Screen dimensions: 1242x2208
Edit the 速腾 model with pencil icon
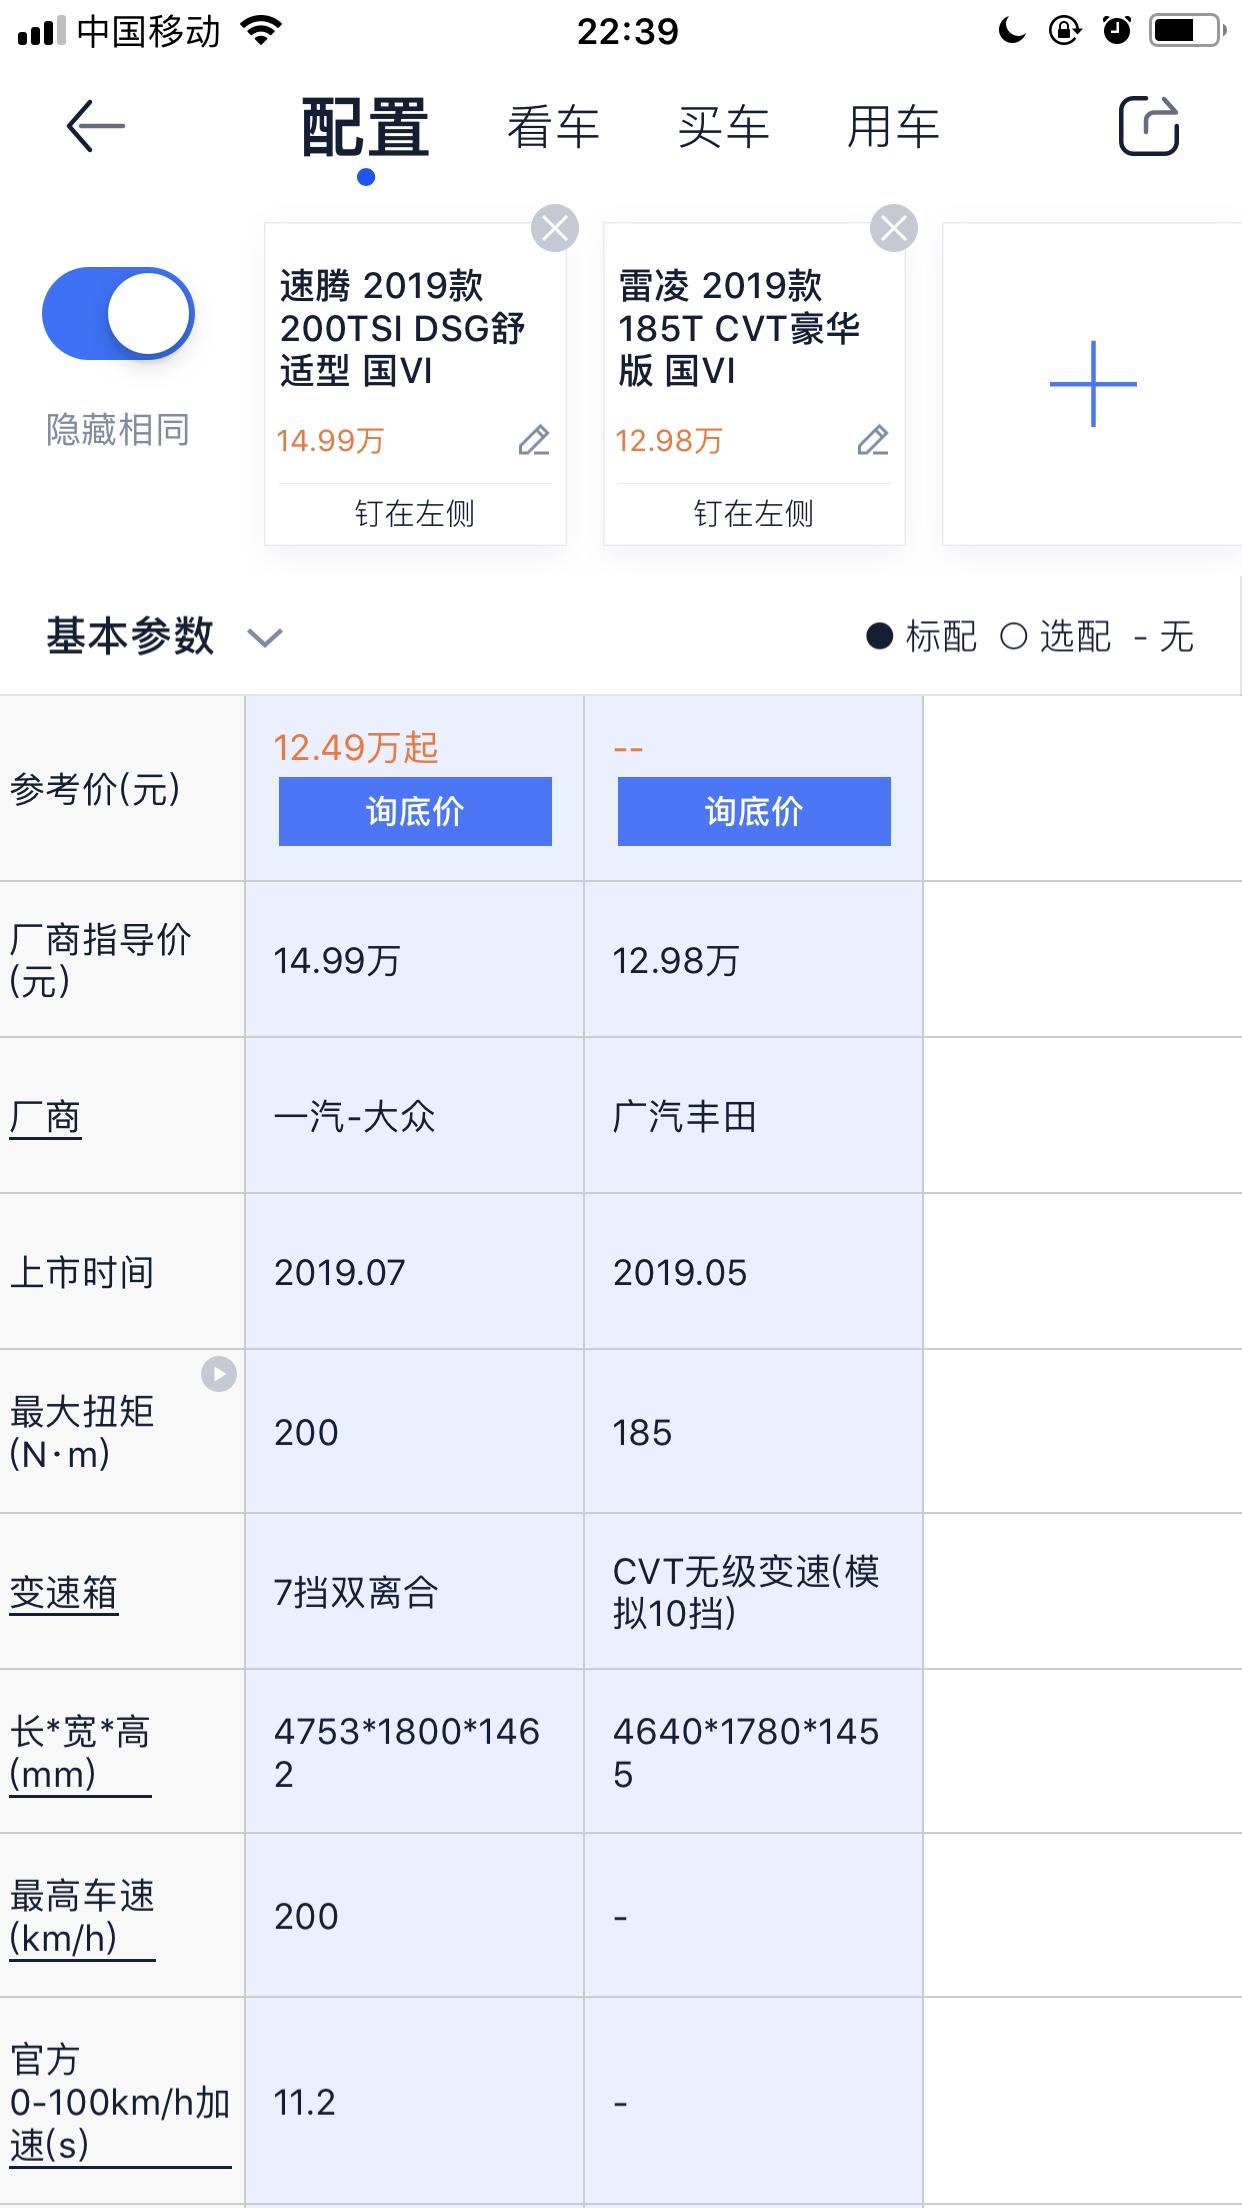(534, 440)
